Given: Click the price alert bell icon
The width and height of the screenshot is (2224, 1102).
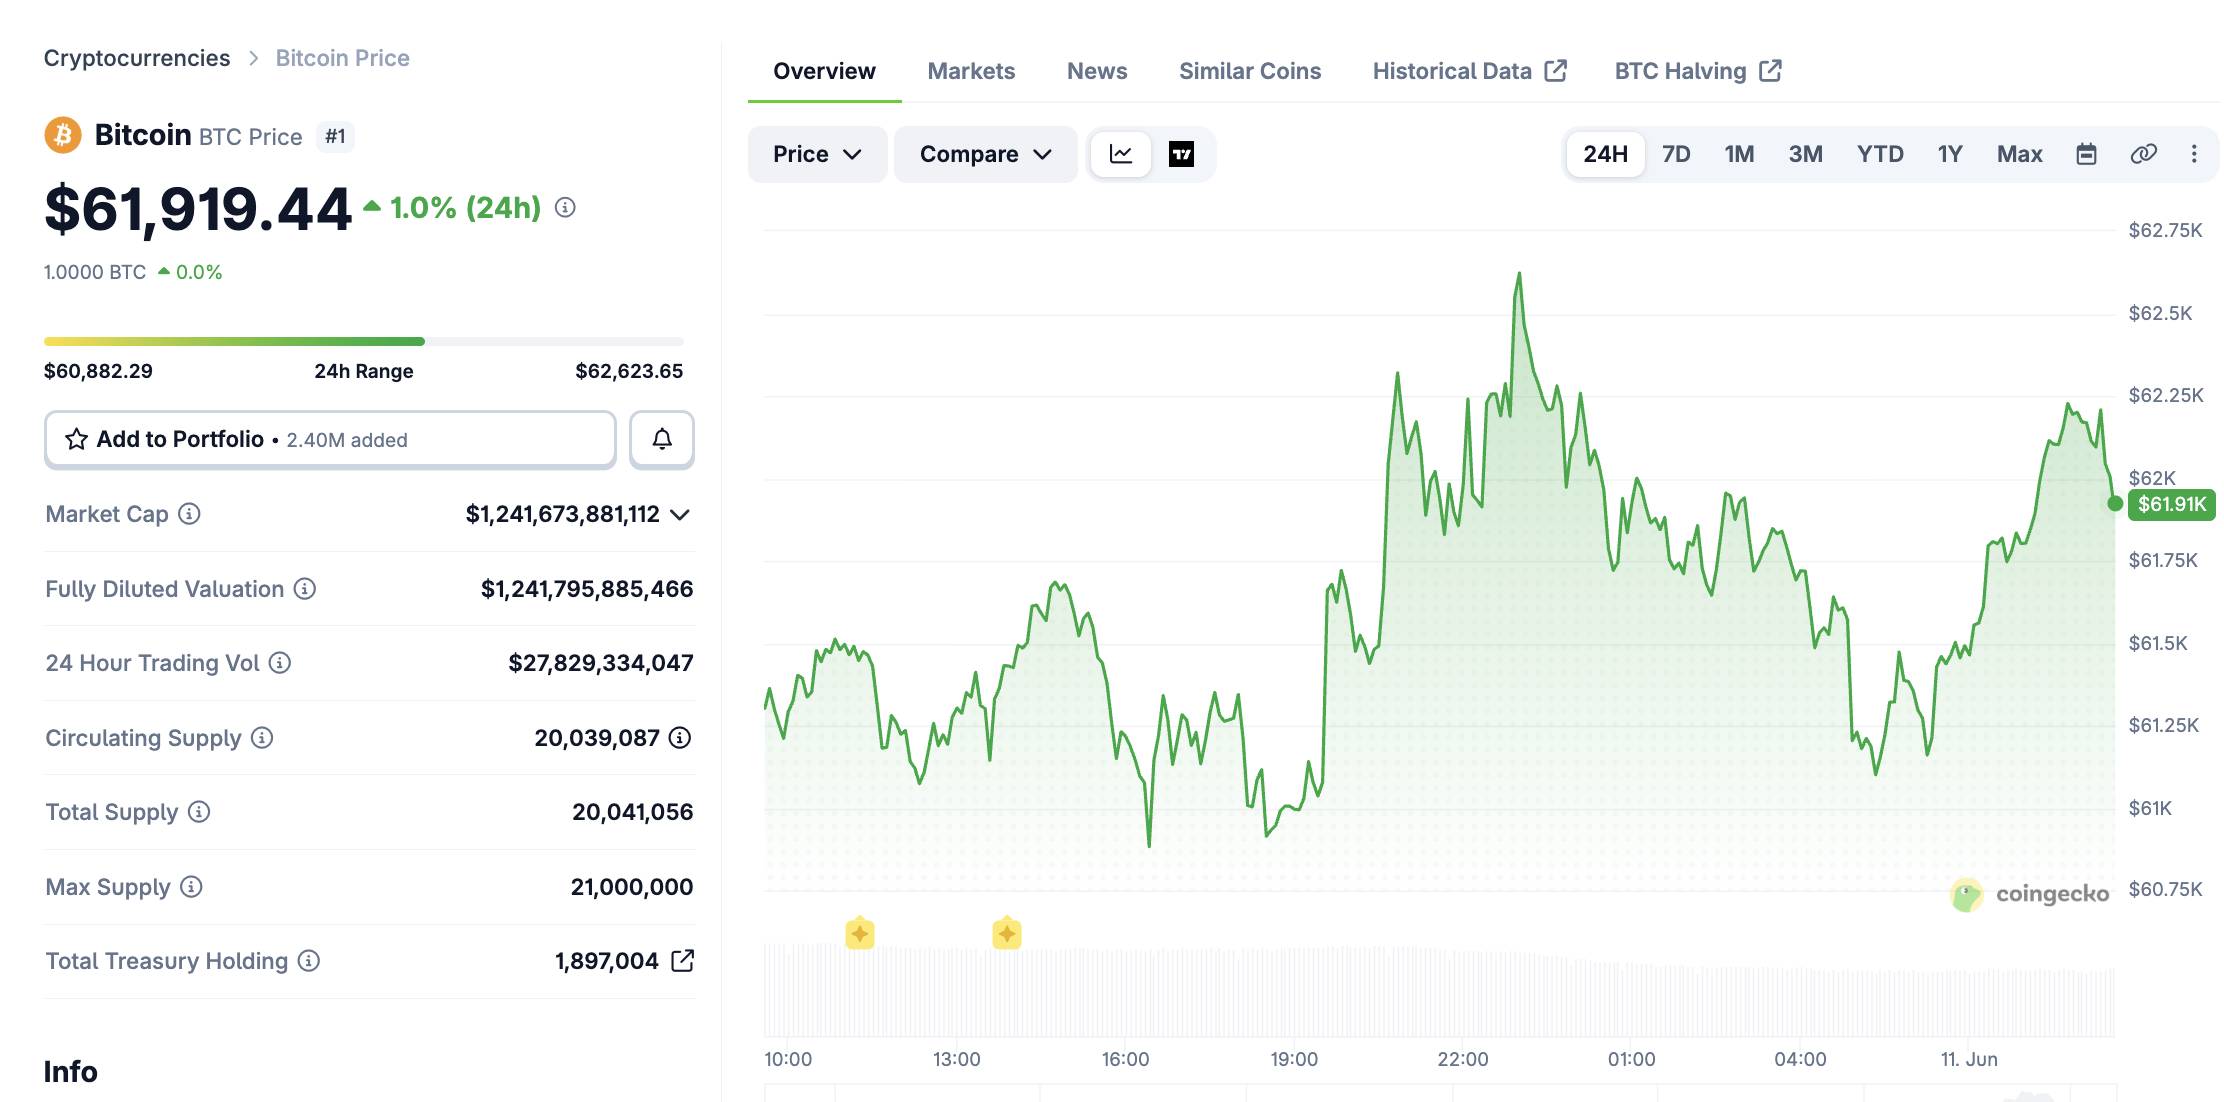Looking at the screenshot, I should pyautogui.click(x=662, y=439).
